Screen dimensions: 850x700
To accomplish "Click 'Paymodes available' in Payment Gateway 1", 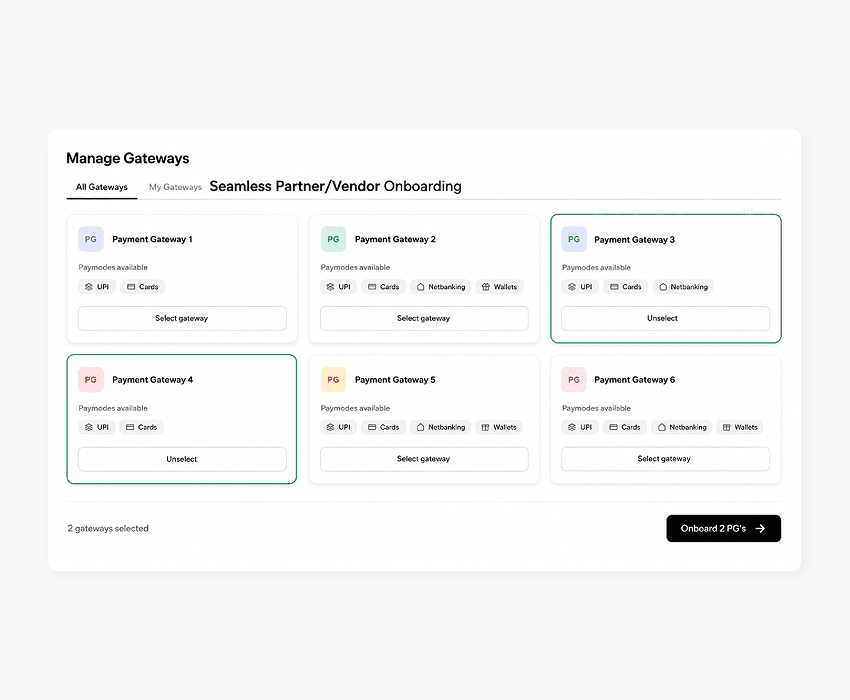I will tap(113, 267).
